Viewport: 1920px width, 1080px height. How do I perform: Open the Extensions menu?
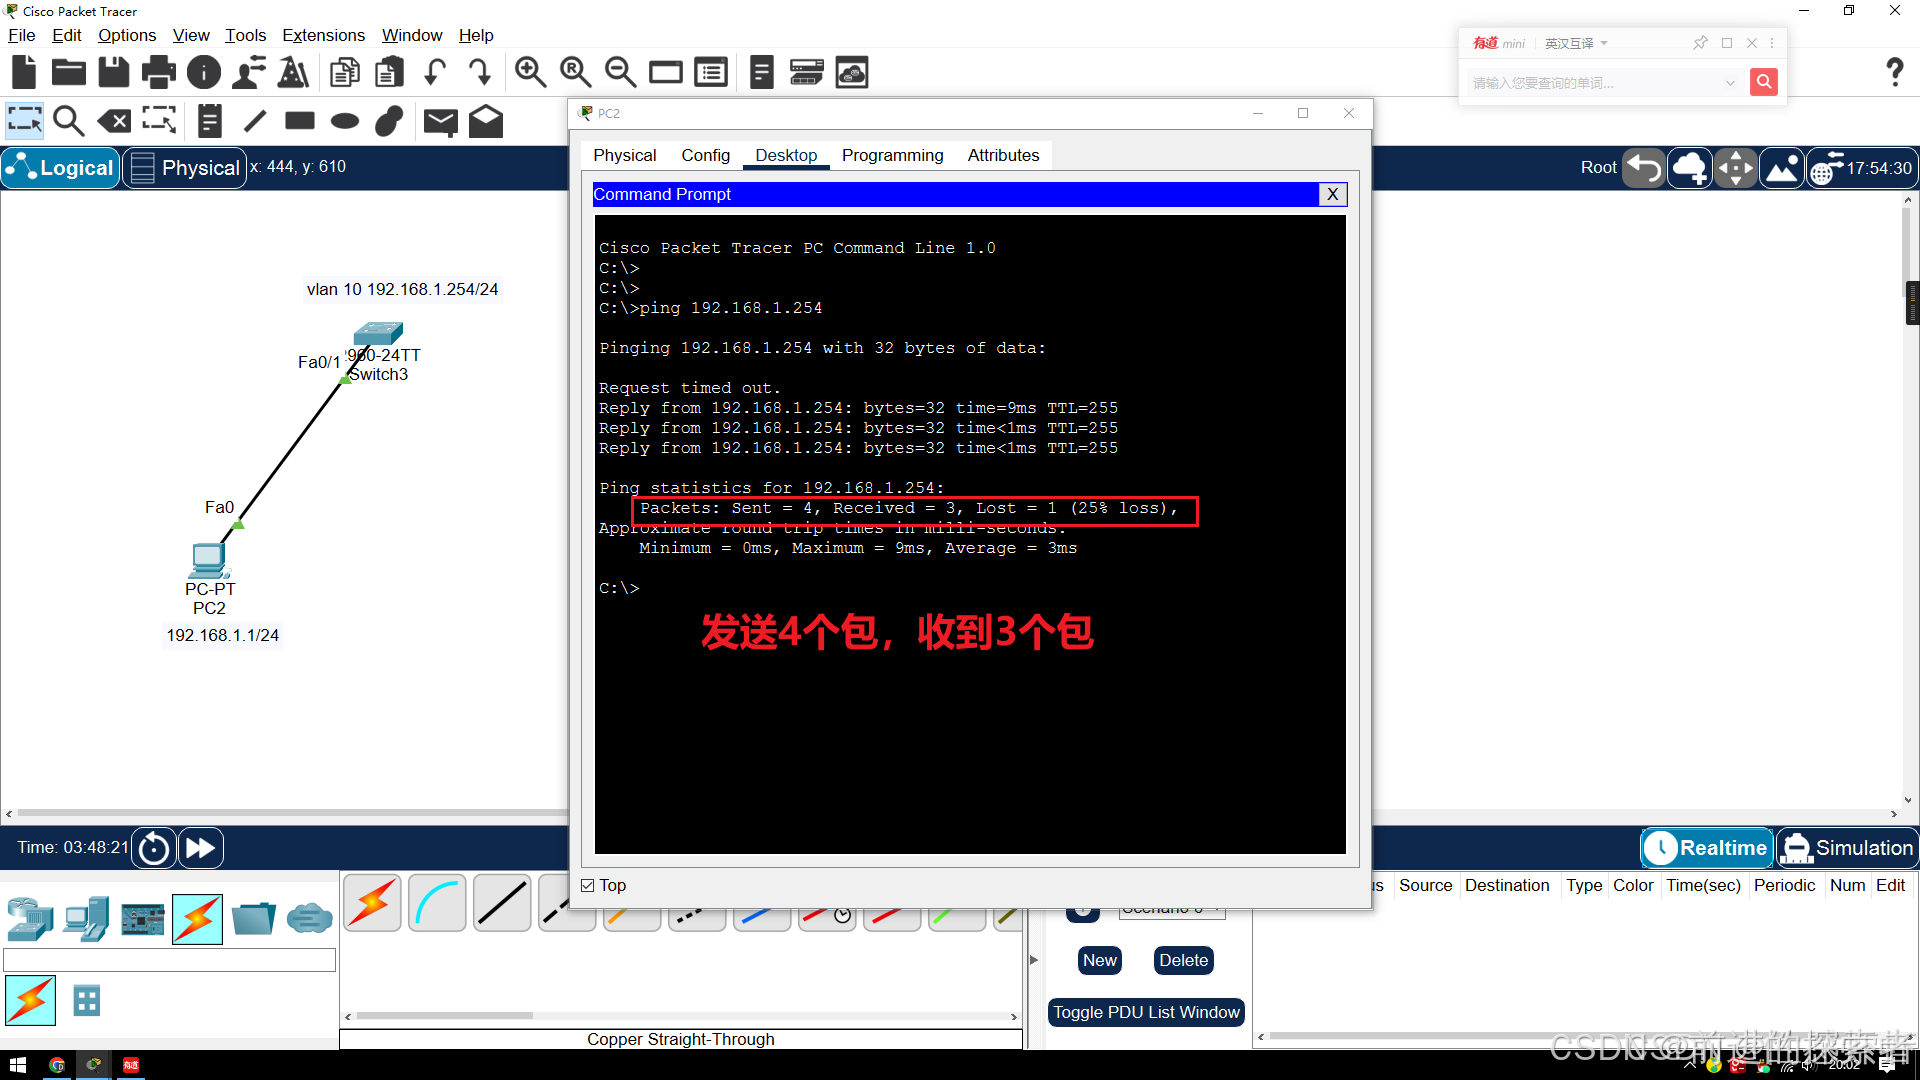click(x=323, y=35)
